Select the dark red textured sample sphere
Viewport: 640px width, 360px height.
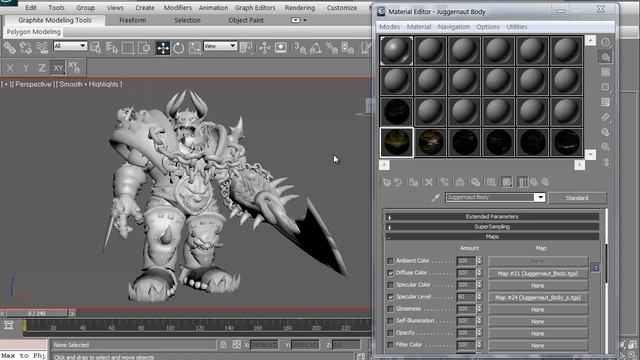pyautogui.click(x=396, y=111)
